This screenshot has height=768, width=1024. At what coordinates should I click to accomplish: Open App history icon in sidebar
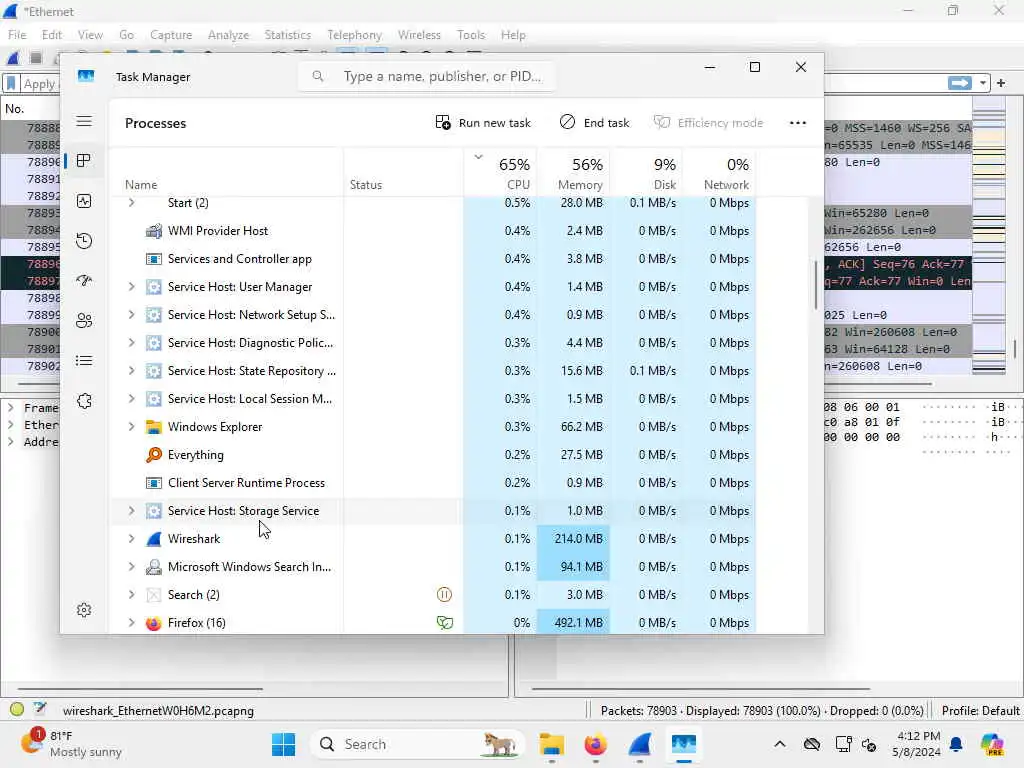click(84, 241)
